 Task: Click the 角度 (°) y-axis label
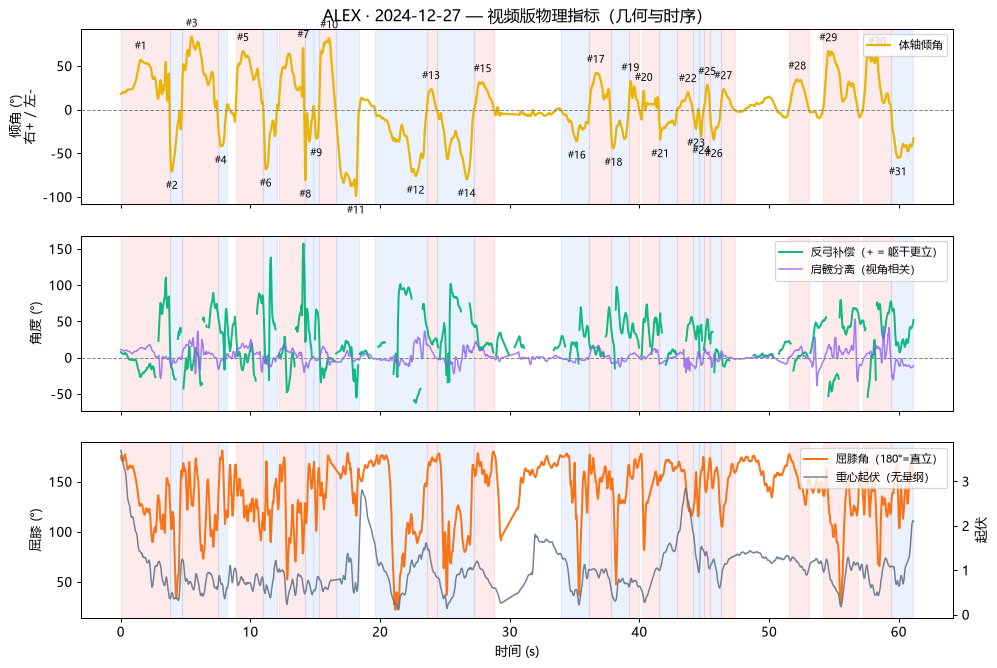tap(36, 323)
